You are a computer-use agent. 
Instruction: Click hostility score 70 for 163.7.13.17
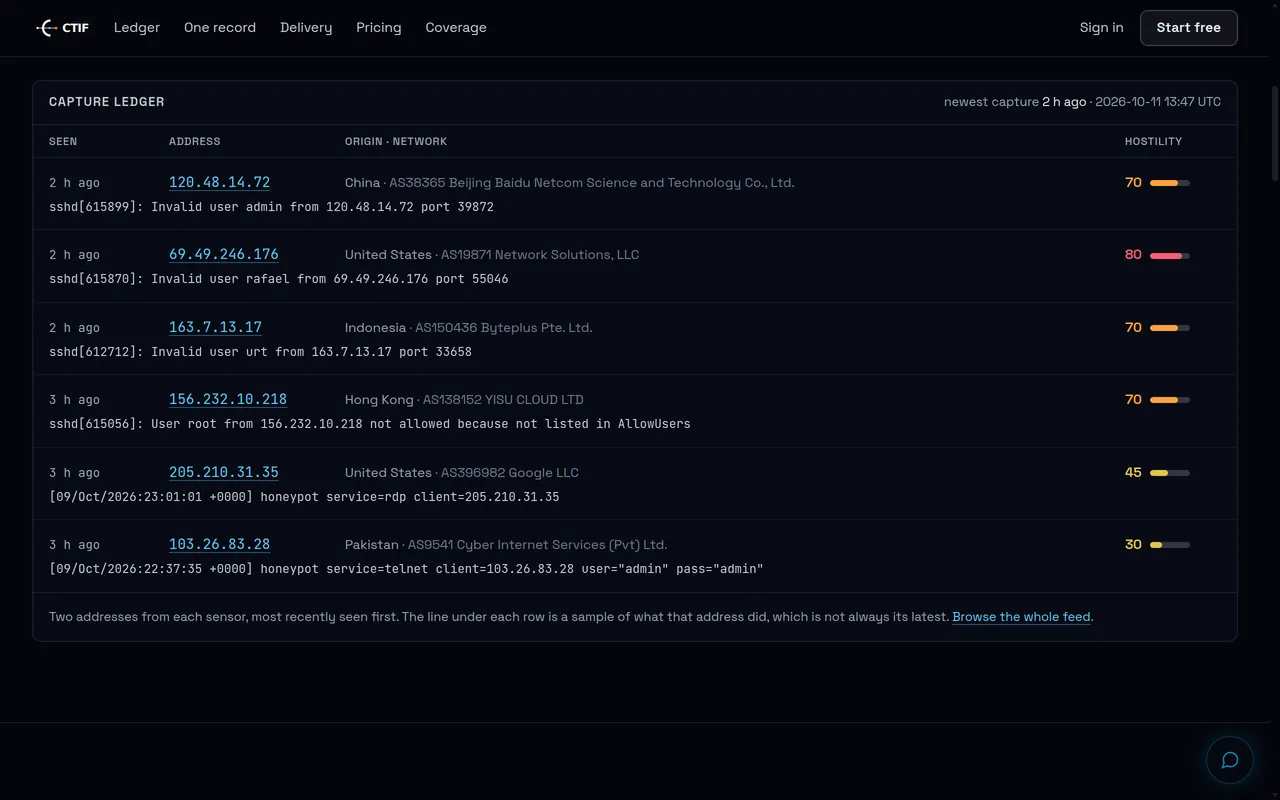pyautogui.click(x=1133, y=327)
